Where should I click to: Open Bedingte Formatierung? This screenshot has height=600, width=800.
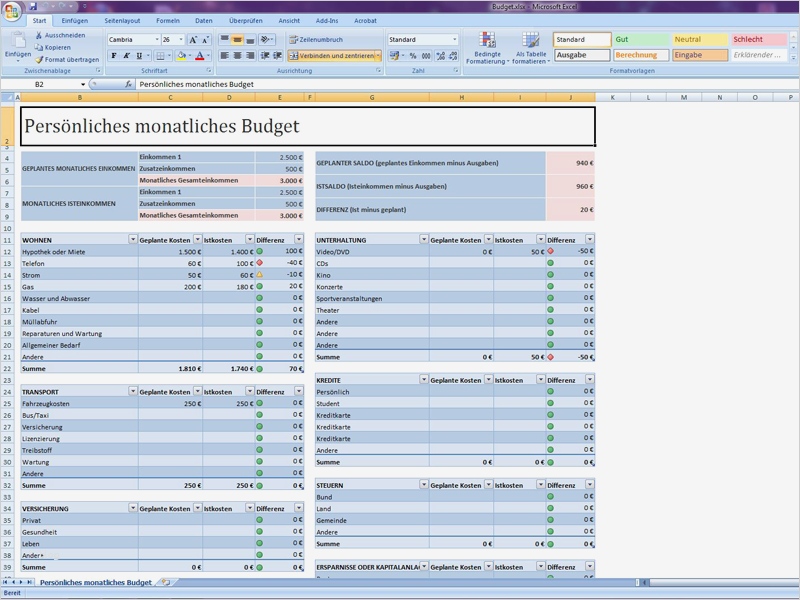[x=487, y=48]
